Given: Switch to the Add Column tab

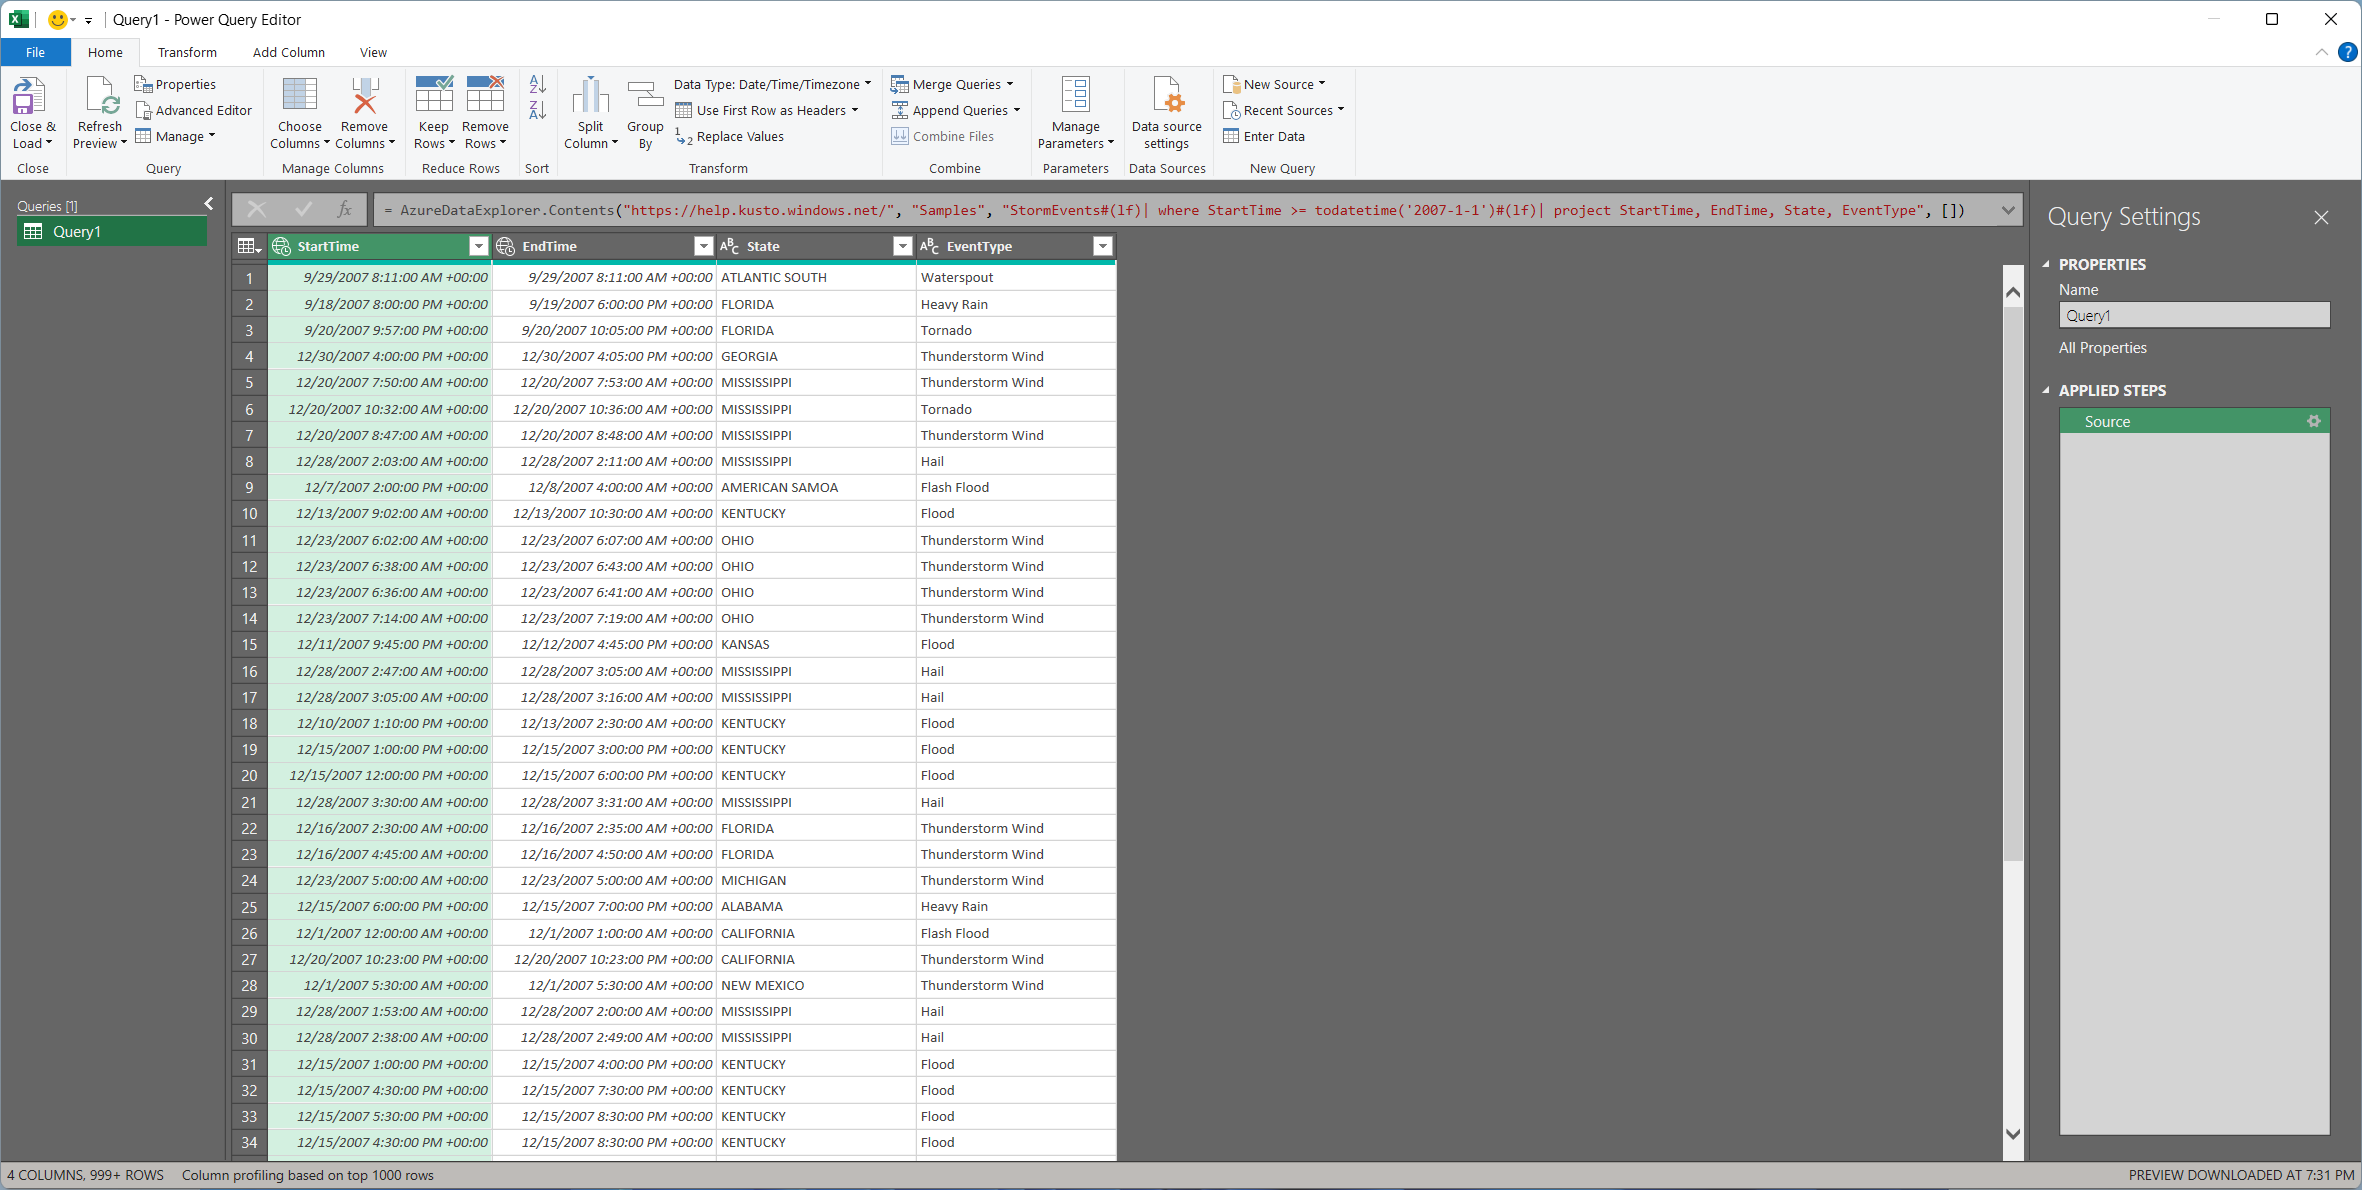Looking at the screenshot, I should (x=289, y=53).
